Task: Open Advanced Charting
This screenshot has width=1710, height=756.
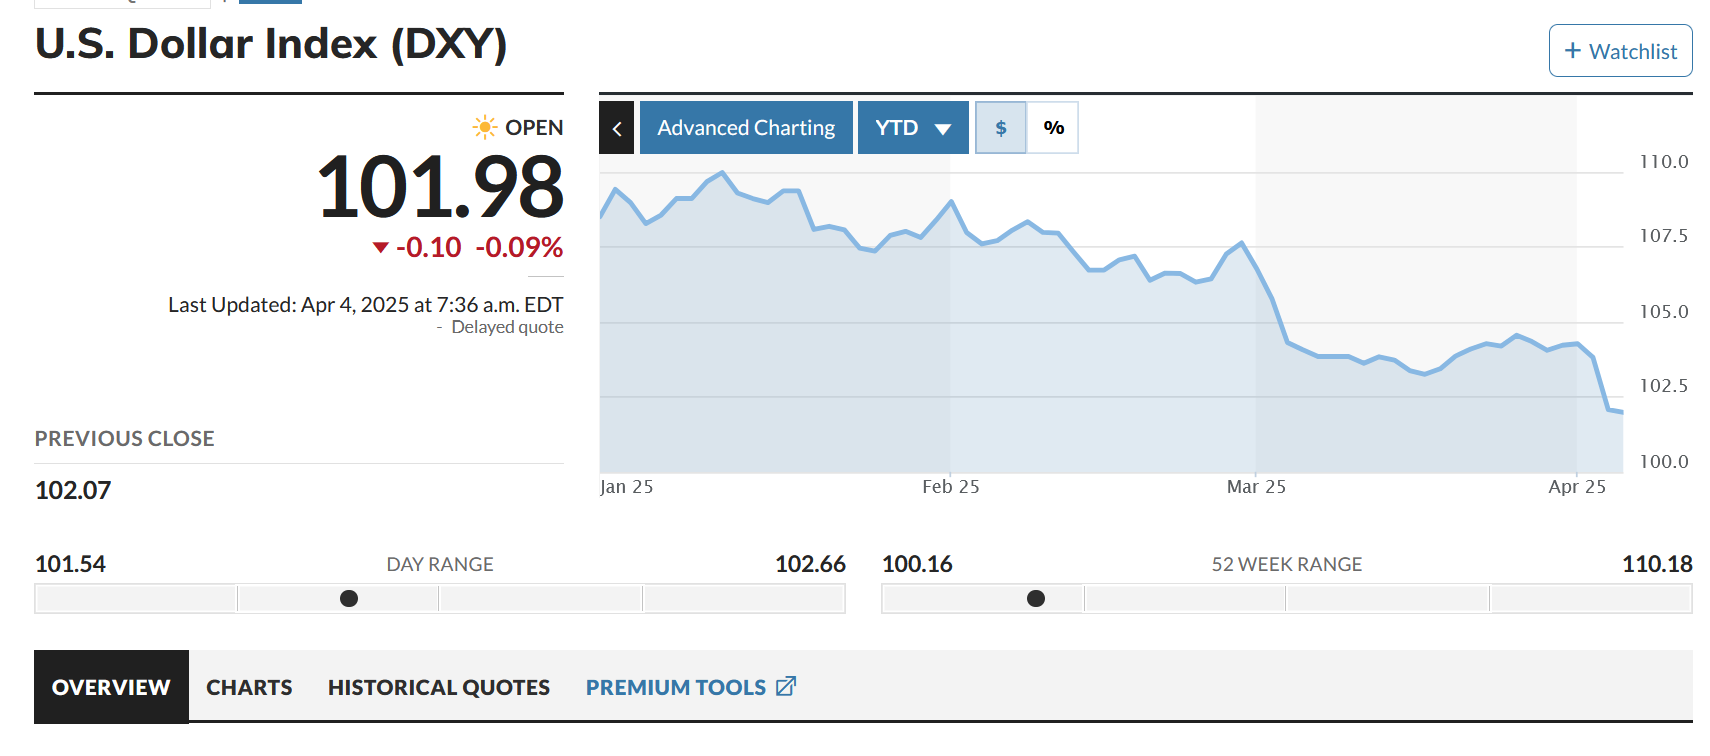Action: pyautogui.click(x=746, y=128)
